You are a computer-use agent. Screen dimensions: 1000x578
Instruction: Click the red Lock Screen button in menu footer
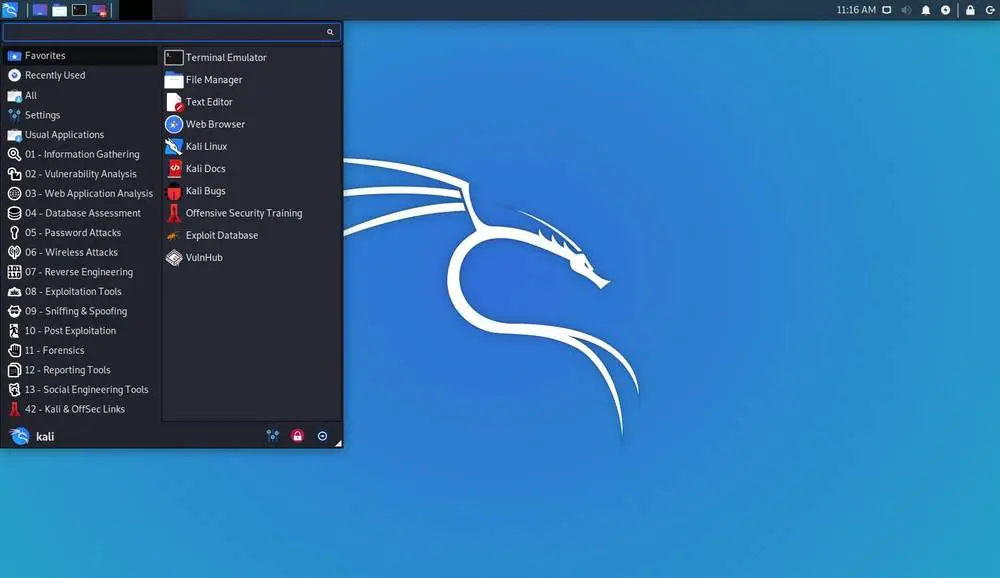[x=297, y=436]
